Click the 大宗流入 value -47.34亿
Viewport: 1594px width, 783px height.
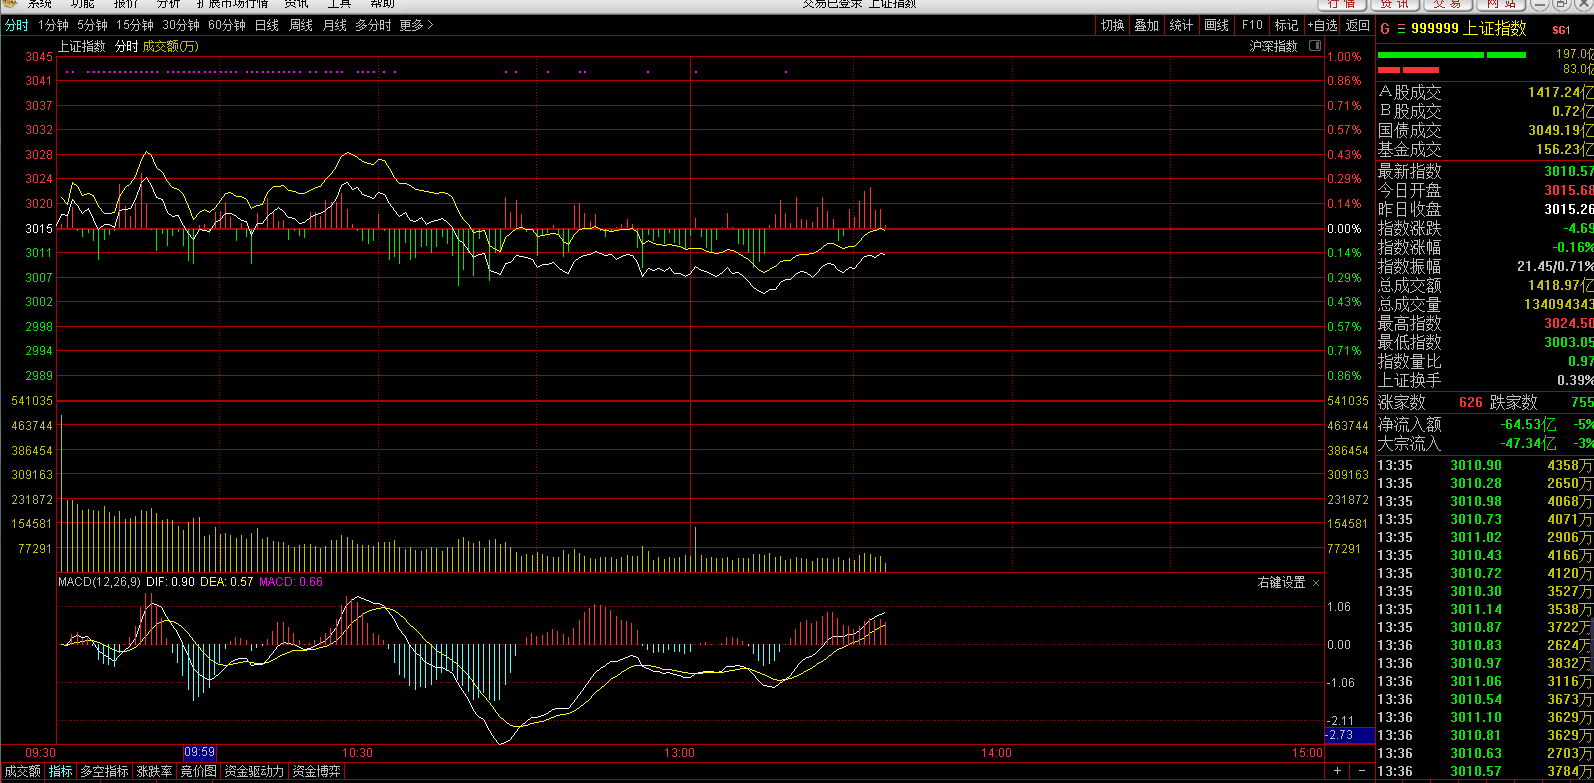coord(1528,443)
